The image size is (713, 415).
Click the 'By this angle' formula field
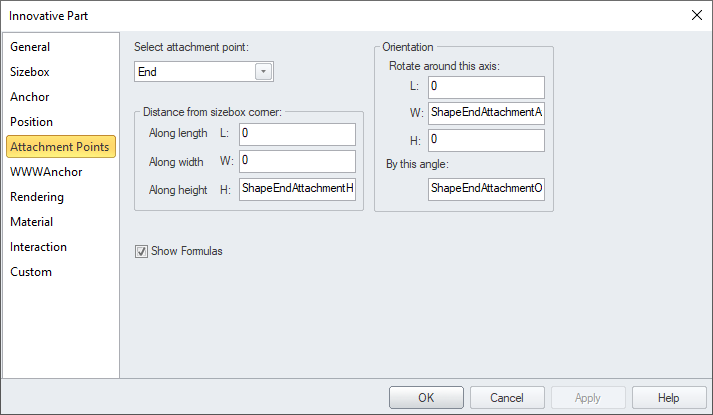[486, 189]
